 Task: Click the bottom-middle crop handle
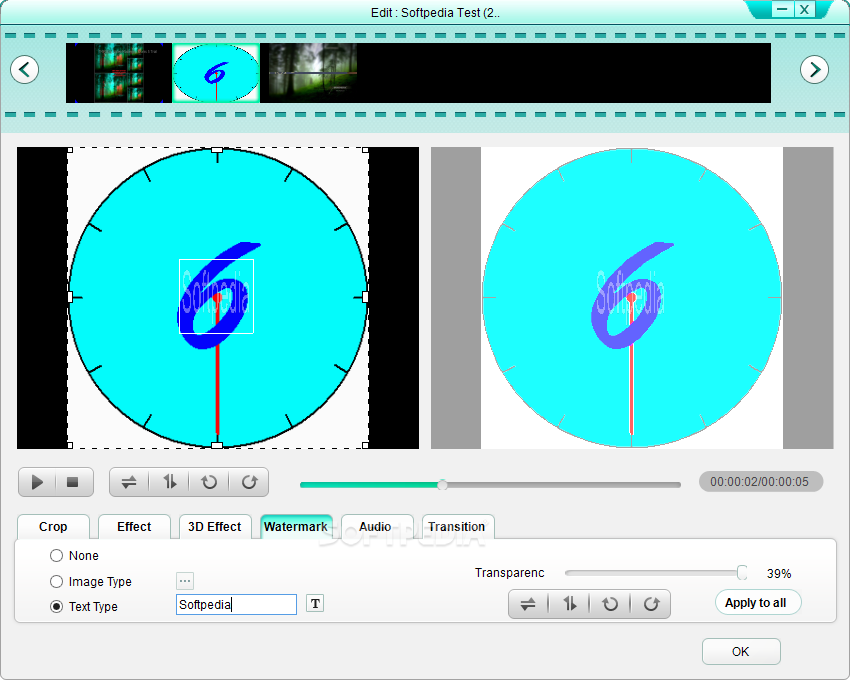(x=217, y=445)
